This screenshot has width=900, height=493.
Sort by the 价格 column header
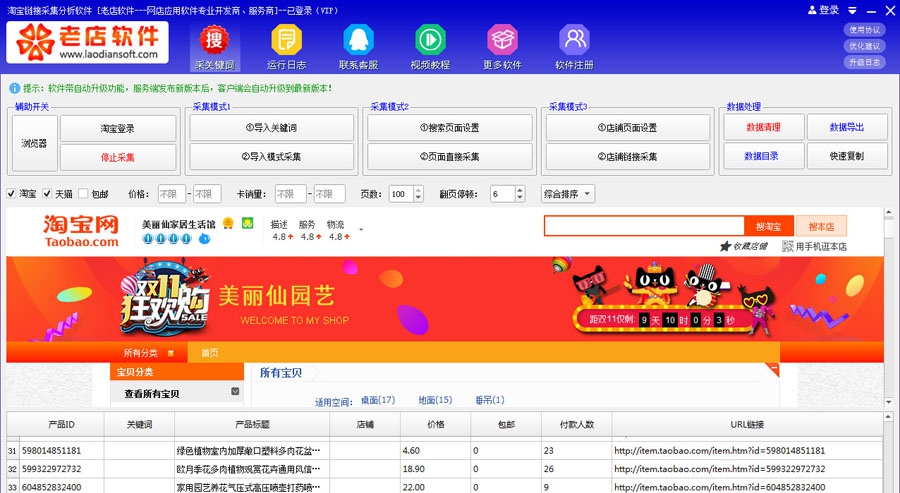tap(436, 425)
